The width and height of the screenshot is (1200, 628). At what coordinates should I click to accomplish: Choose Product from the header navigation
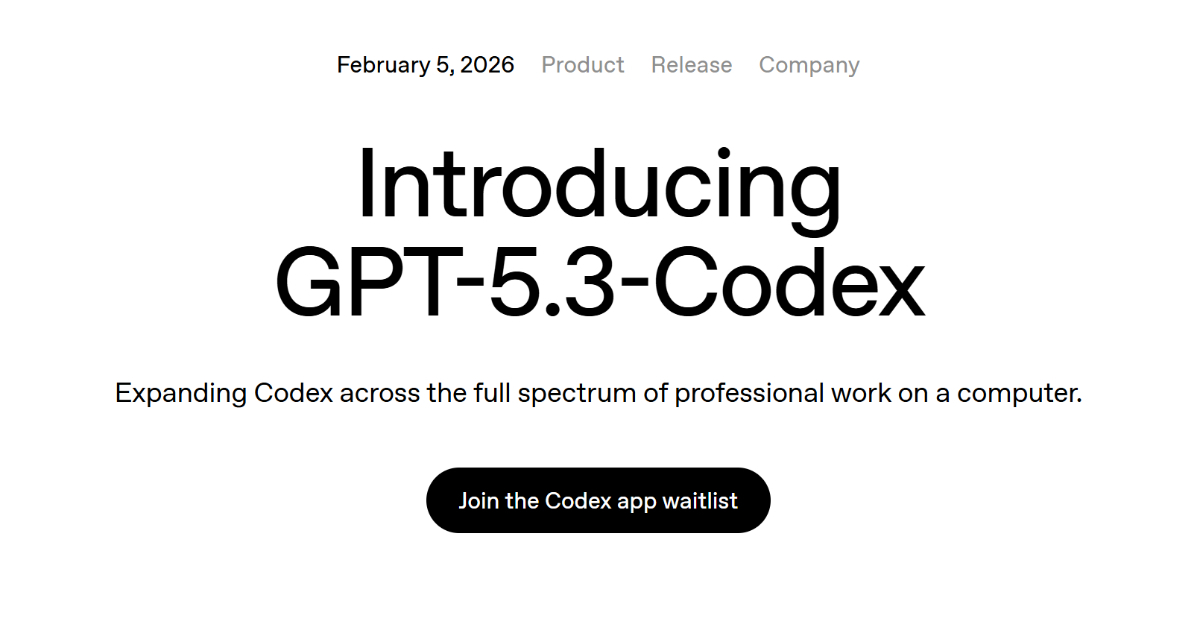click(583, 65)
